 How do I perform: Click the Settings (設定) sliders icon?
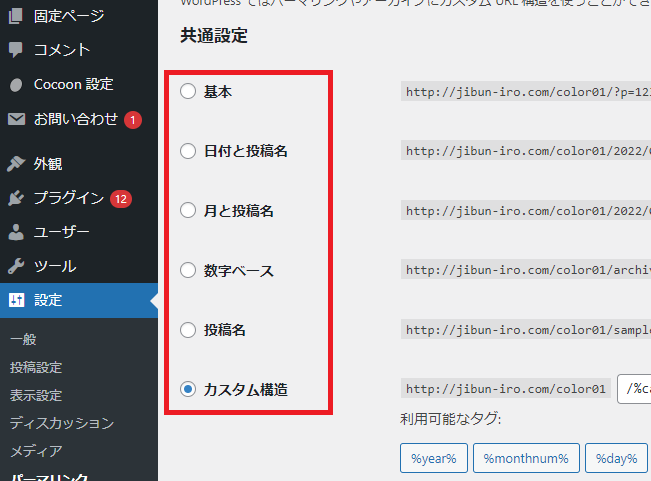(17, 300)
